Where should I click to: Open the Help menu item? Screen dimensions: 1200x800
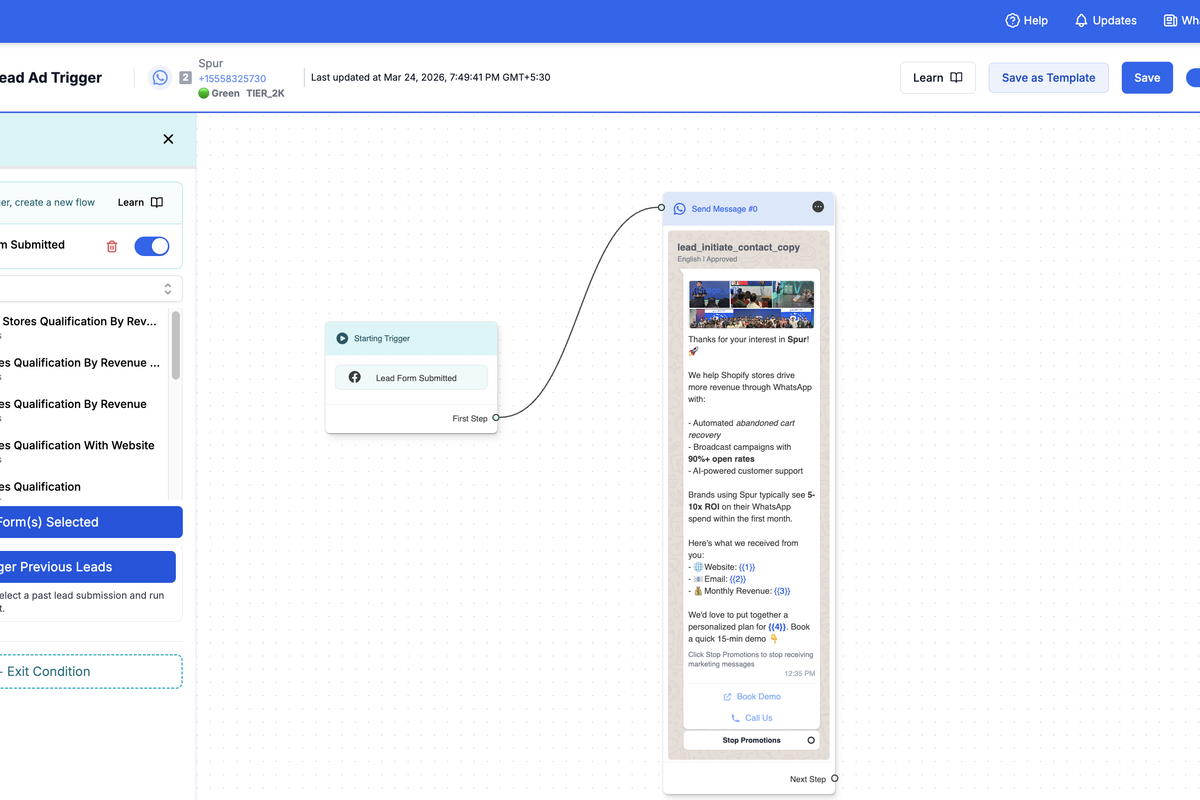1026,20
